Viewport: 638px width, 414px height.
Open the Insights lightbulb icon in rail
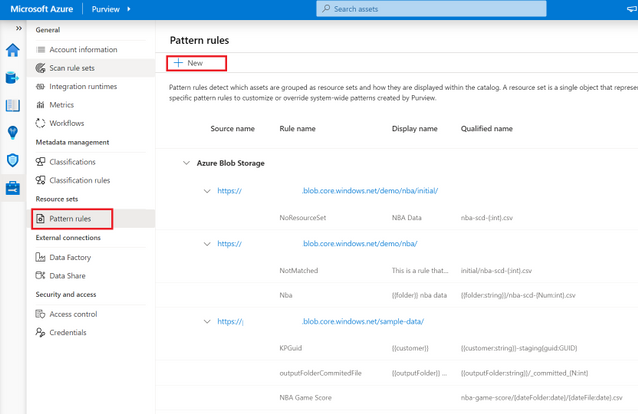point(13,133)
